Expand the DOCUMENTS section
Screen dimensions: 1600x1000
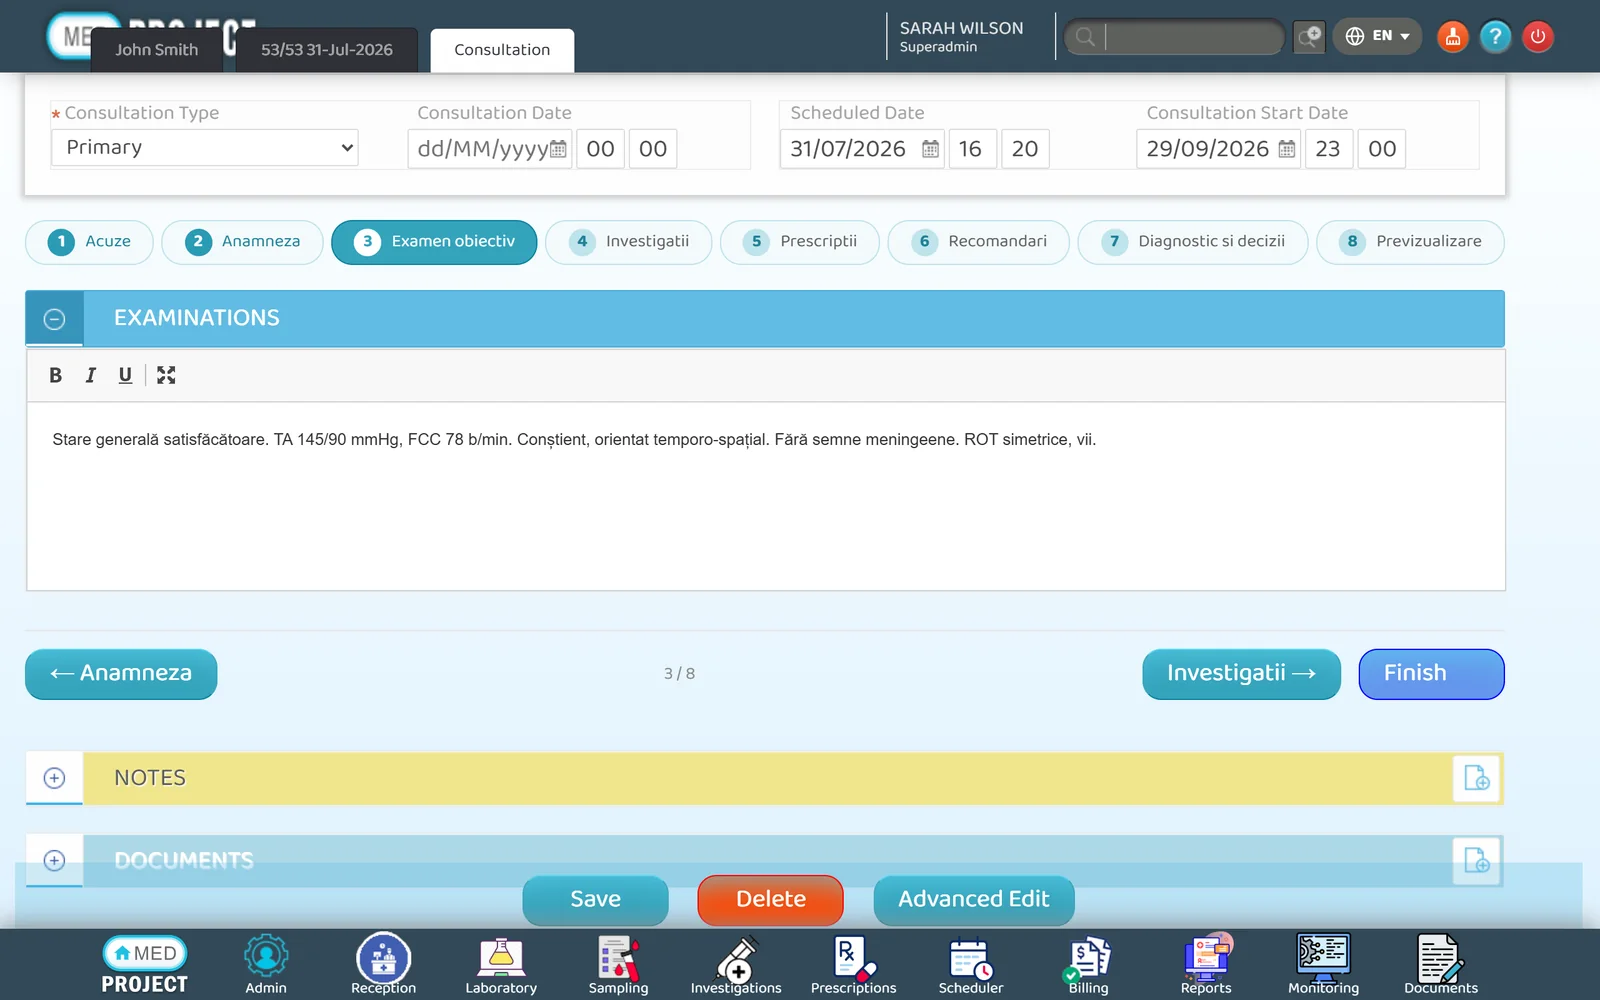pos(55,861)
